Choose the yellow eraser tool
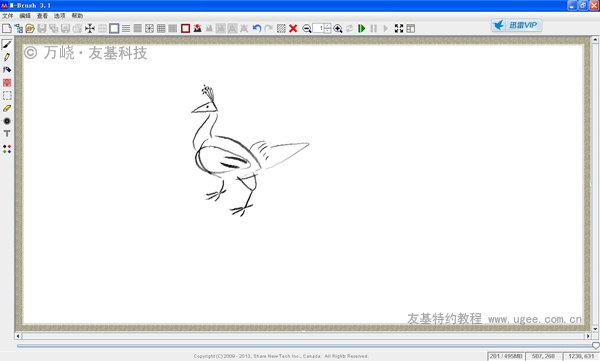Viewport: 600px width, 361px height. click(x=7, y=108)
